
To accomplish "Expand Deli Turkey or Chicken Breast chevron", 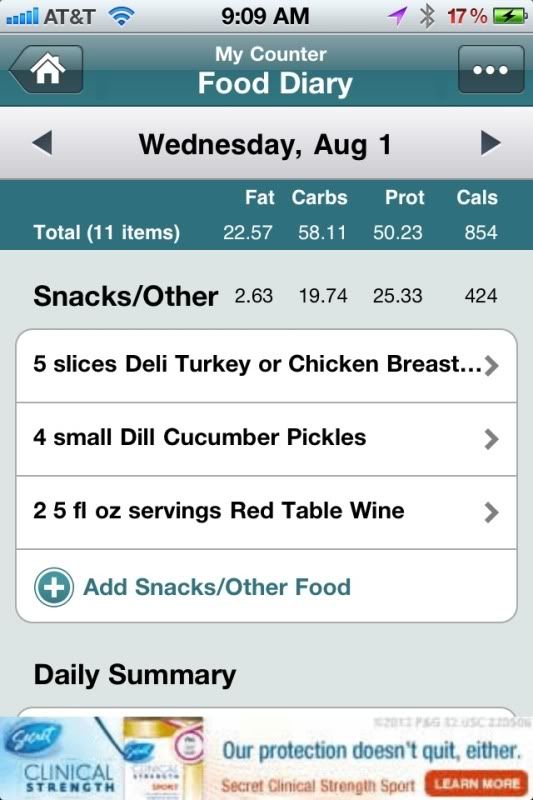I will (x=491, y=365).
